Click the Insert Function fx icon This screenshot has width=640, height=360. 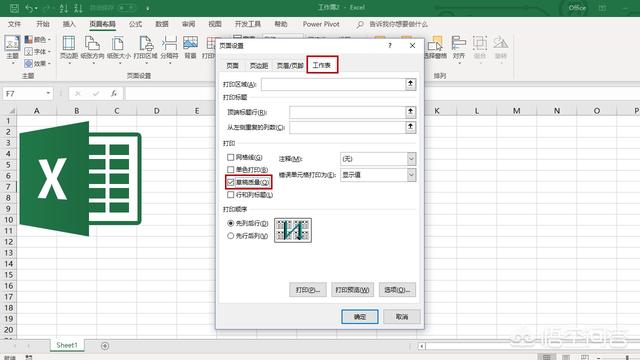114,94
